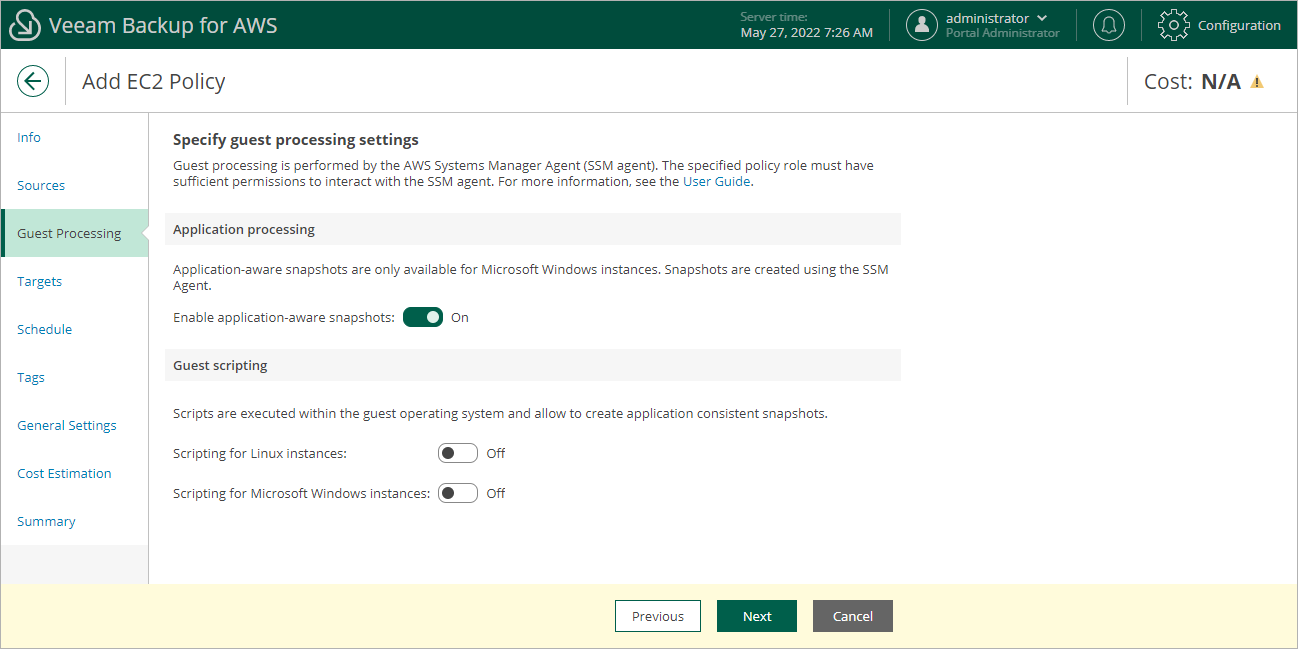1298x649 pixels.
Task: Expand the administrator account dropdown
Action: click(1043, 18)
